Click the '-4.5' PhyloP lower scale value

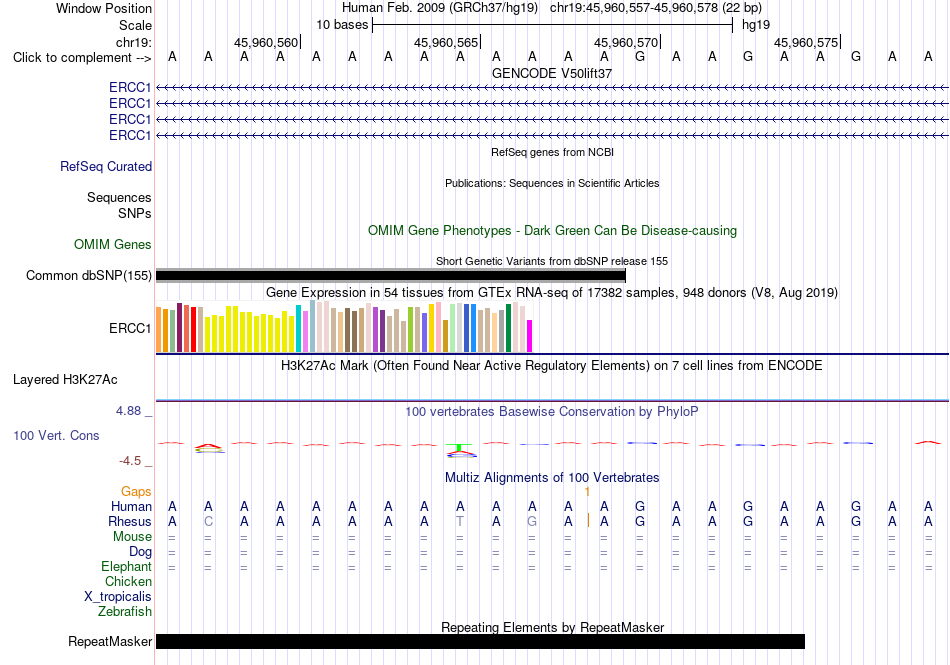pos(130,461)
